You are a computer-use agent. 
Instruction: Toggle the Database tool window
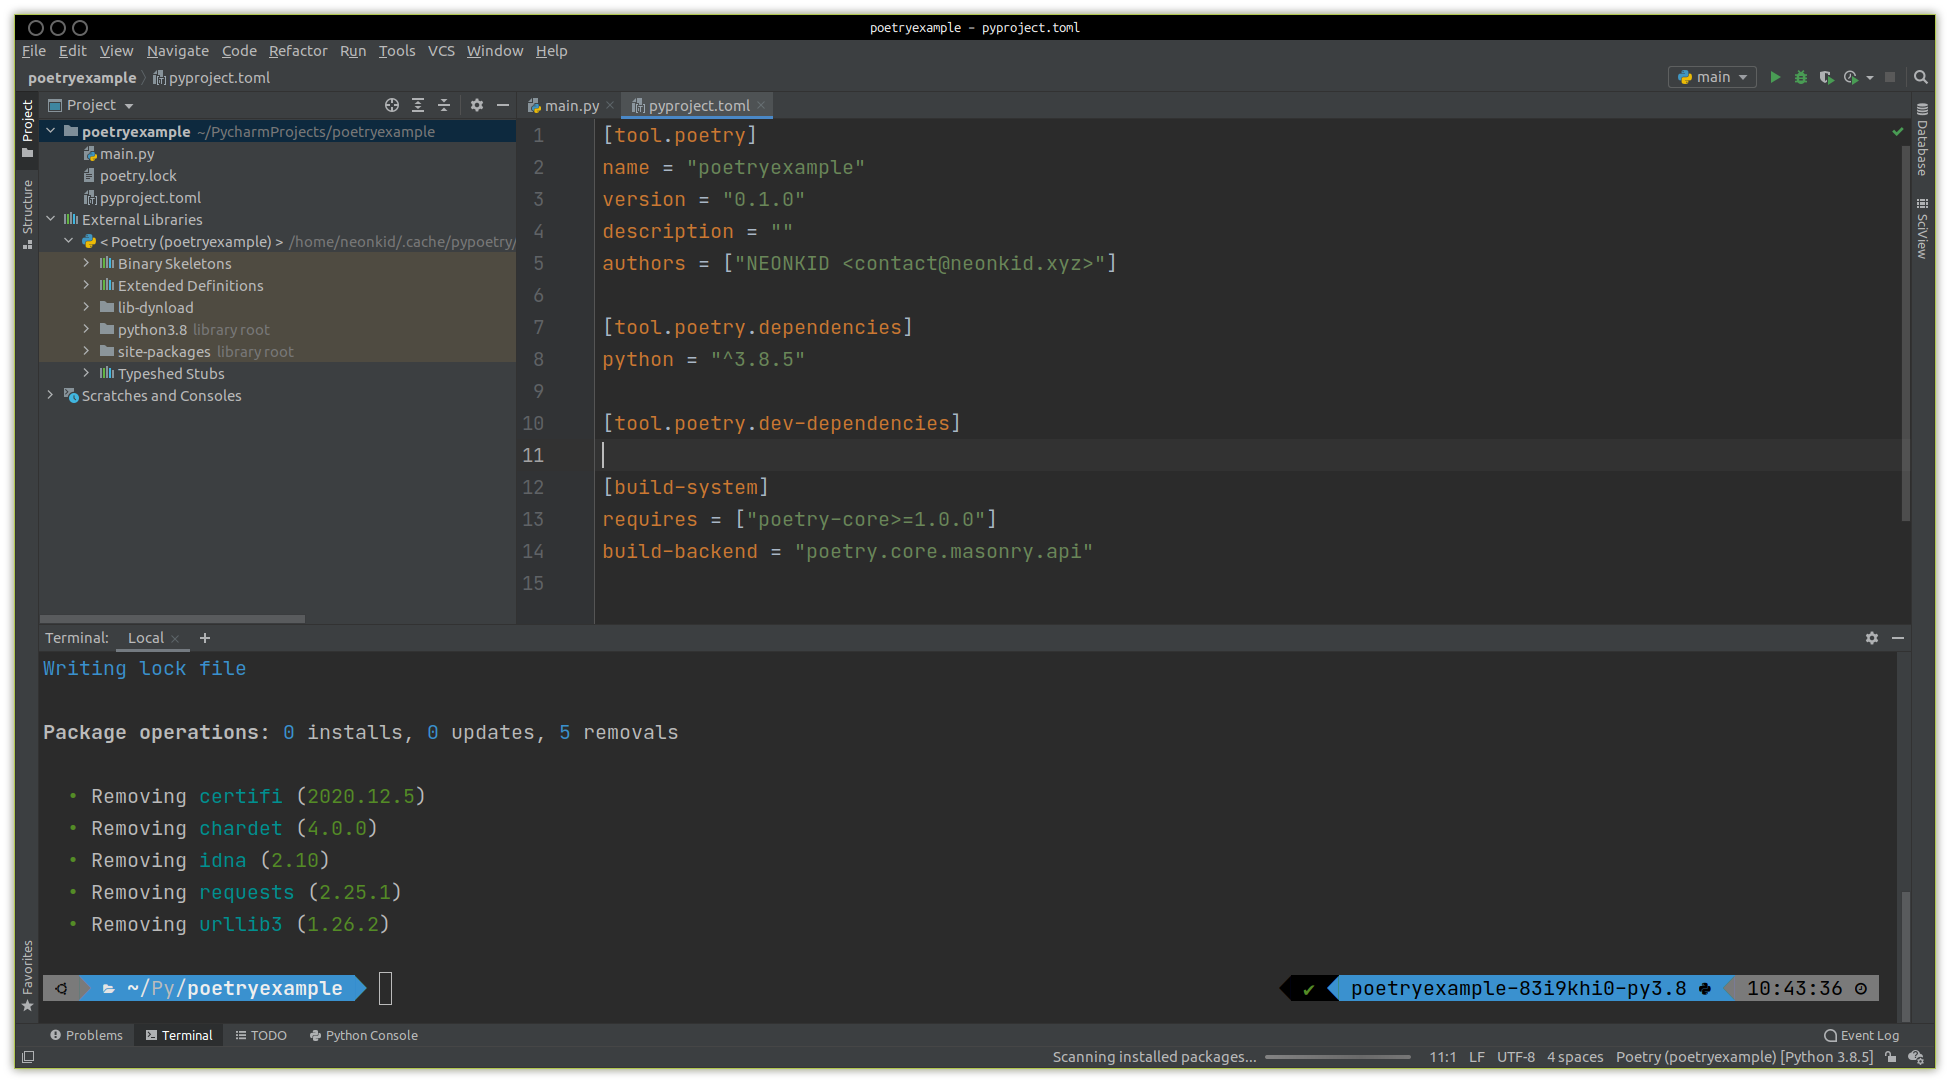coord(1921,141)
